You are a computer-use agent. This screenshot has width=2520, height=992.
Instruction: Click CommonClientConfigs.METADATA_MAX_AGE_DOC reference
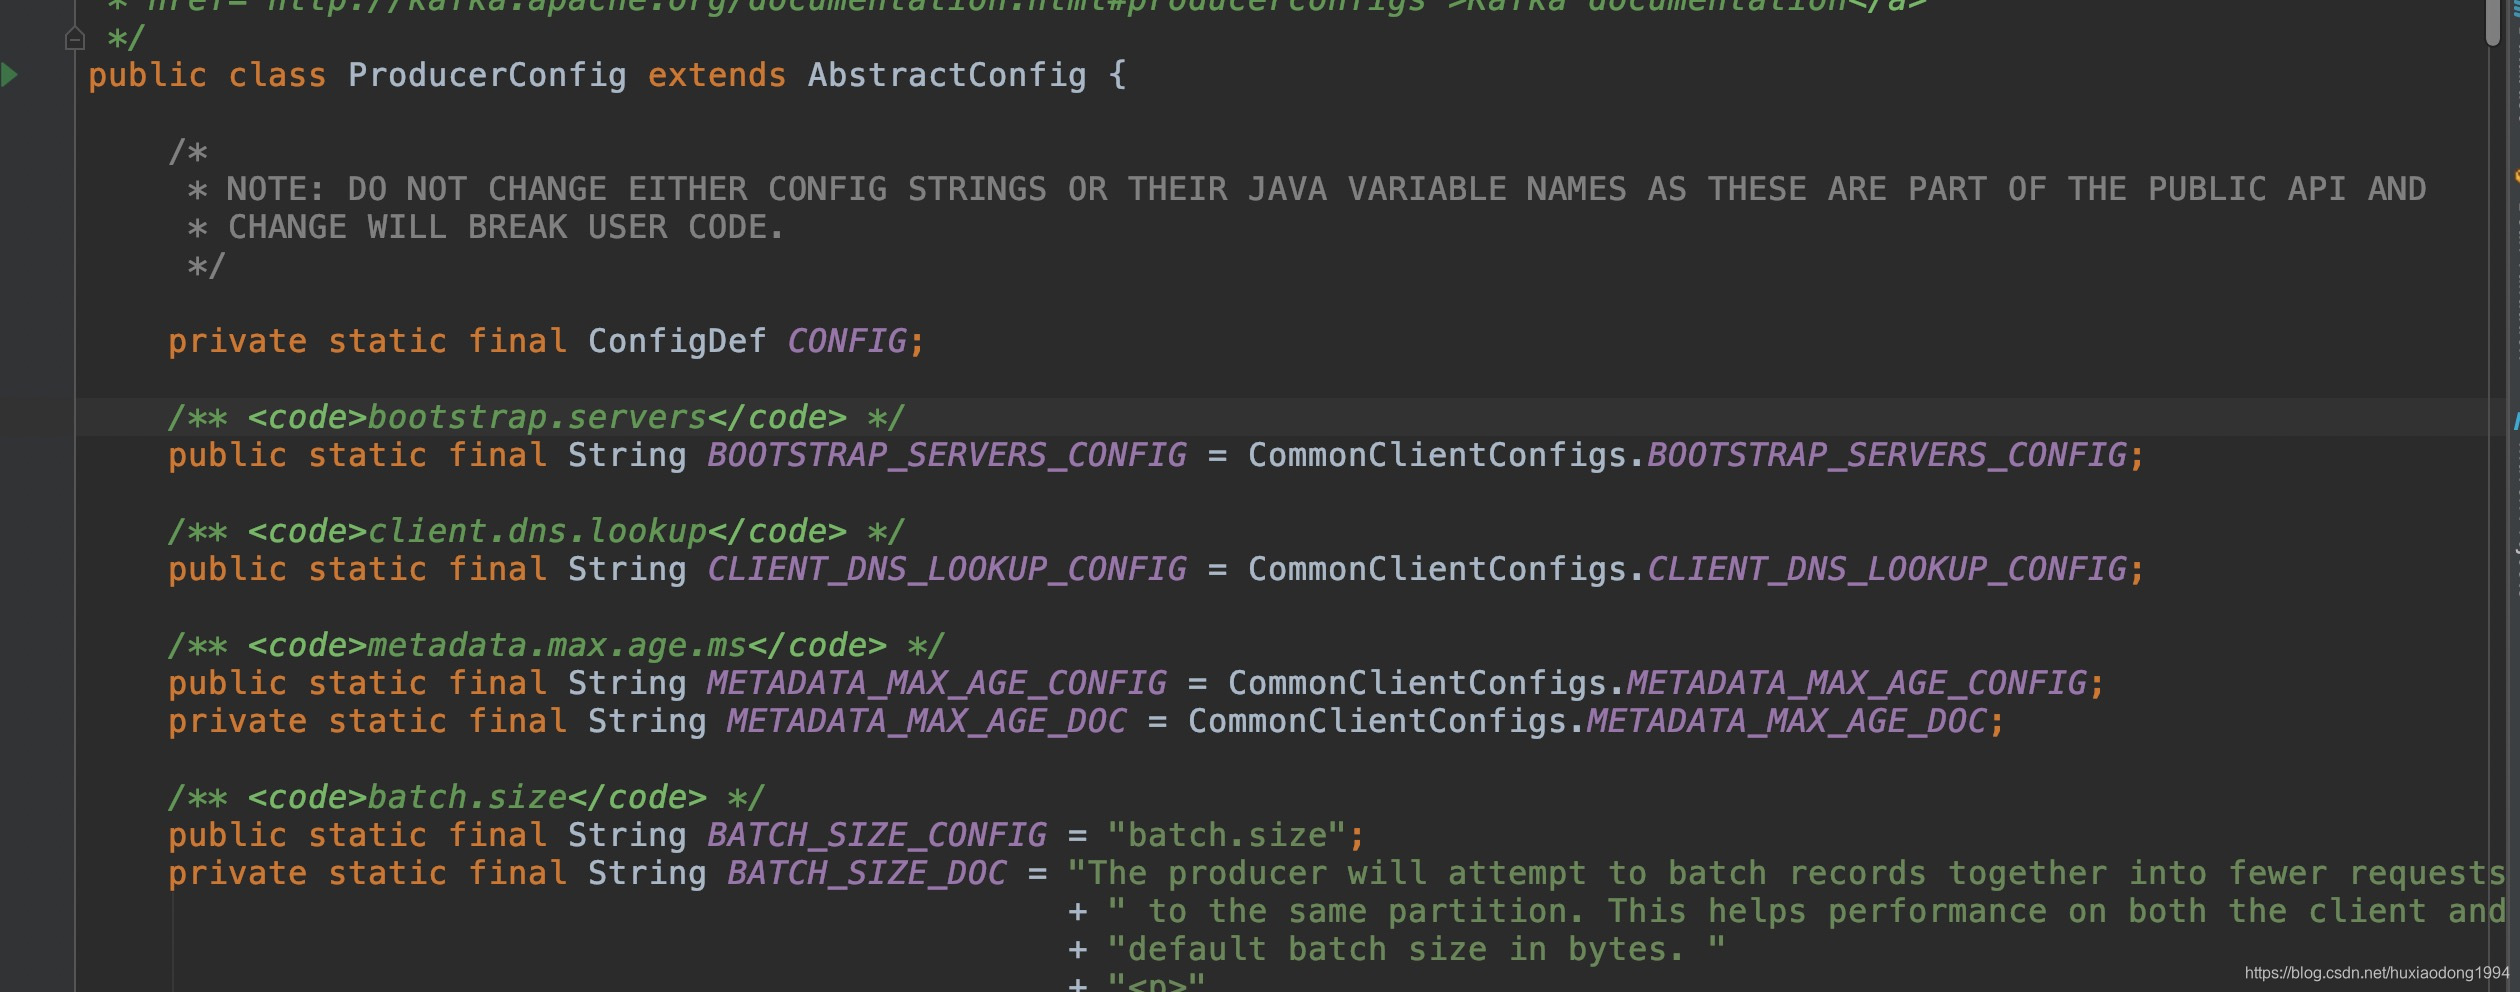pyautogui.click(x=1587, y=721)
